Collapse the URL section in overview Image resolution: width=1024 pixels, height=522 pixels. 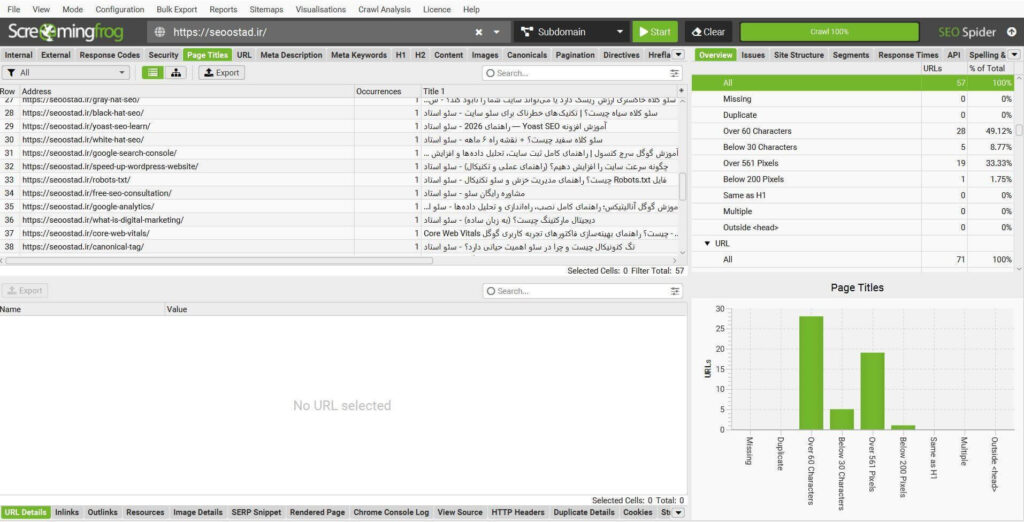pyautogui.click(x=707, y=243)
